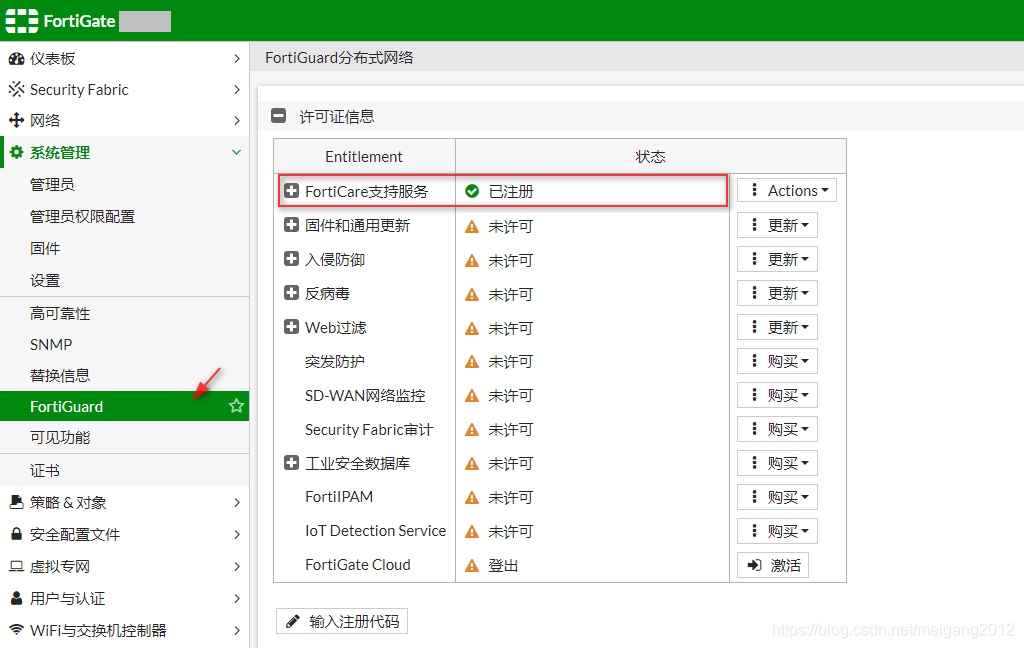Click the warning icon in SD-WAN网络监控 row
Screen dimensions: 1024x648
(472, 396)
